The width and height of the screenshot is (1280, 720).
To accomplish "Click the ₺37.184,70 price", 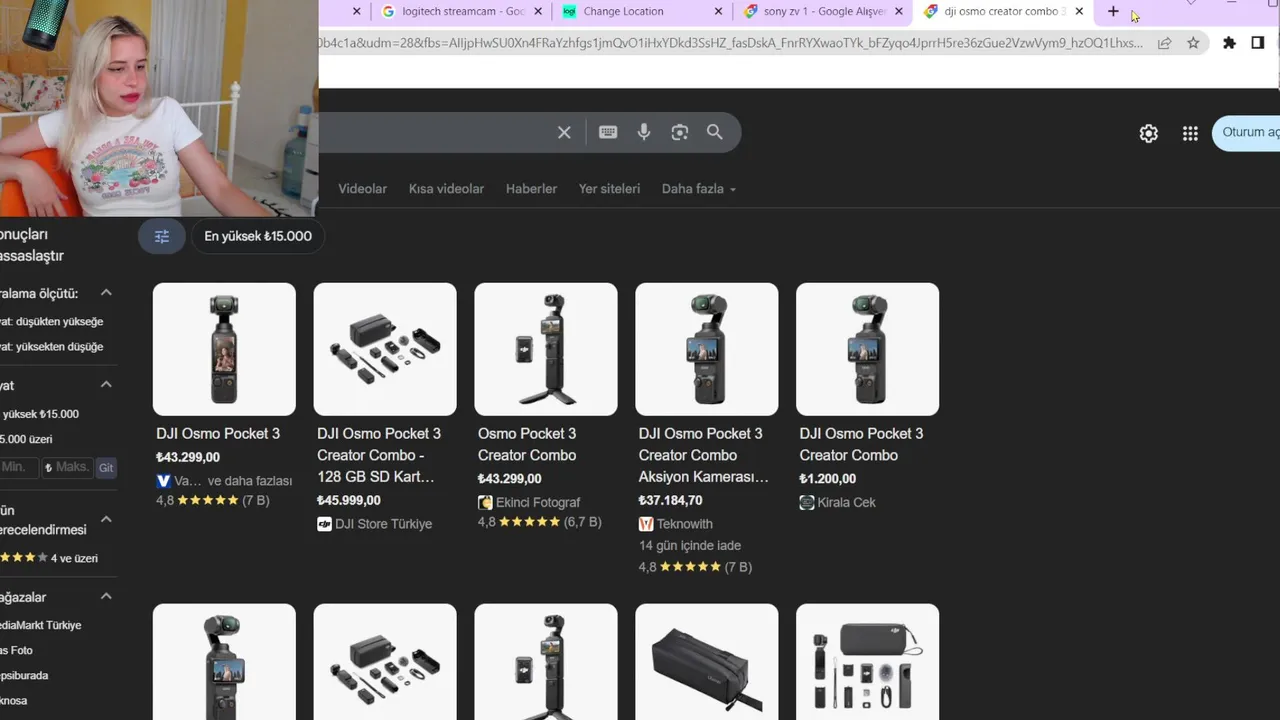I will 671,500.
